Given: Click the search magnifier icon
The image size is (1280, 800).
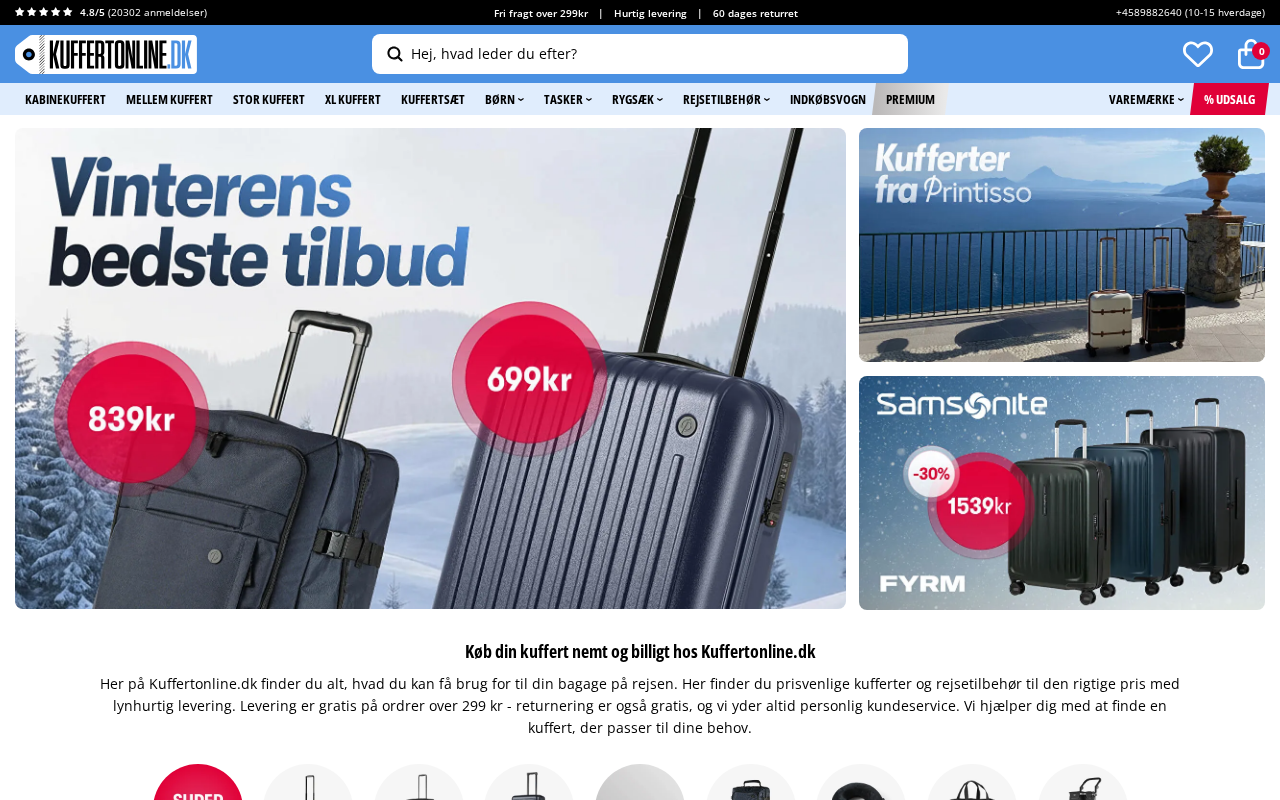Looking at the screenshot, I should click(395, 54).
